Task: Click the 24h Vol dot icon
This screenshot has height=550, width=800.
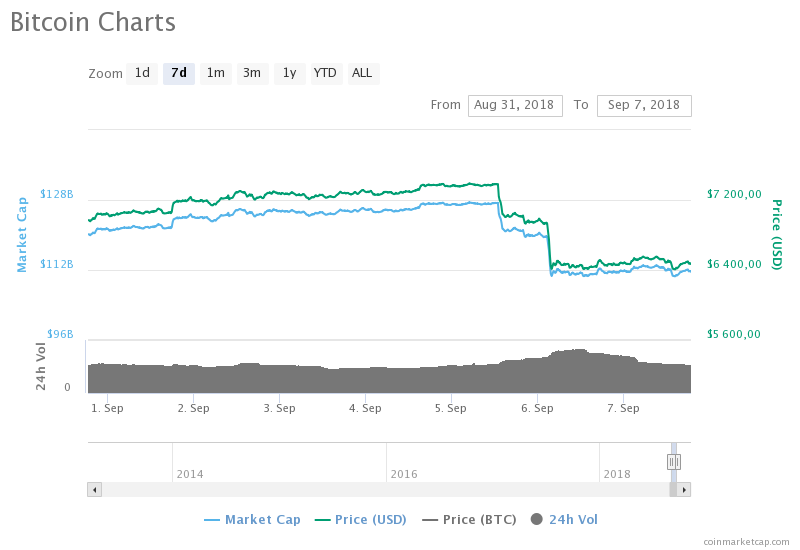Action: tap(537, 519)
